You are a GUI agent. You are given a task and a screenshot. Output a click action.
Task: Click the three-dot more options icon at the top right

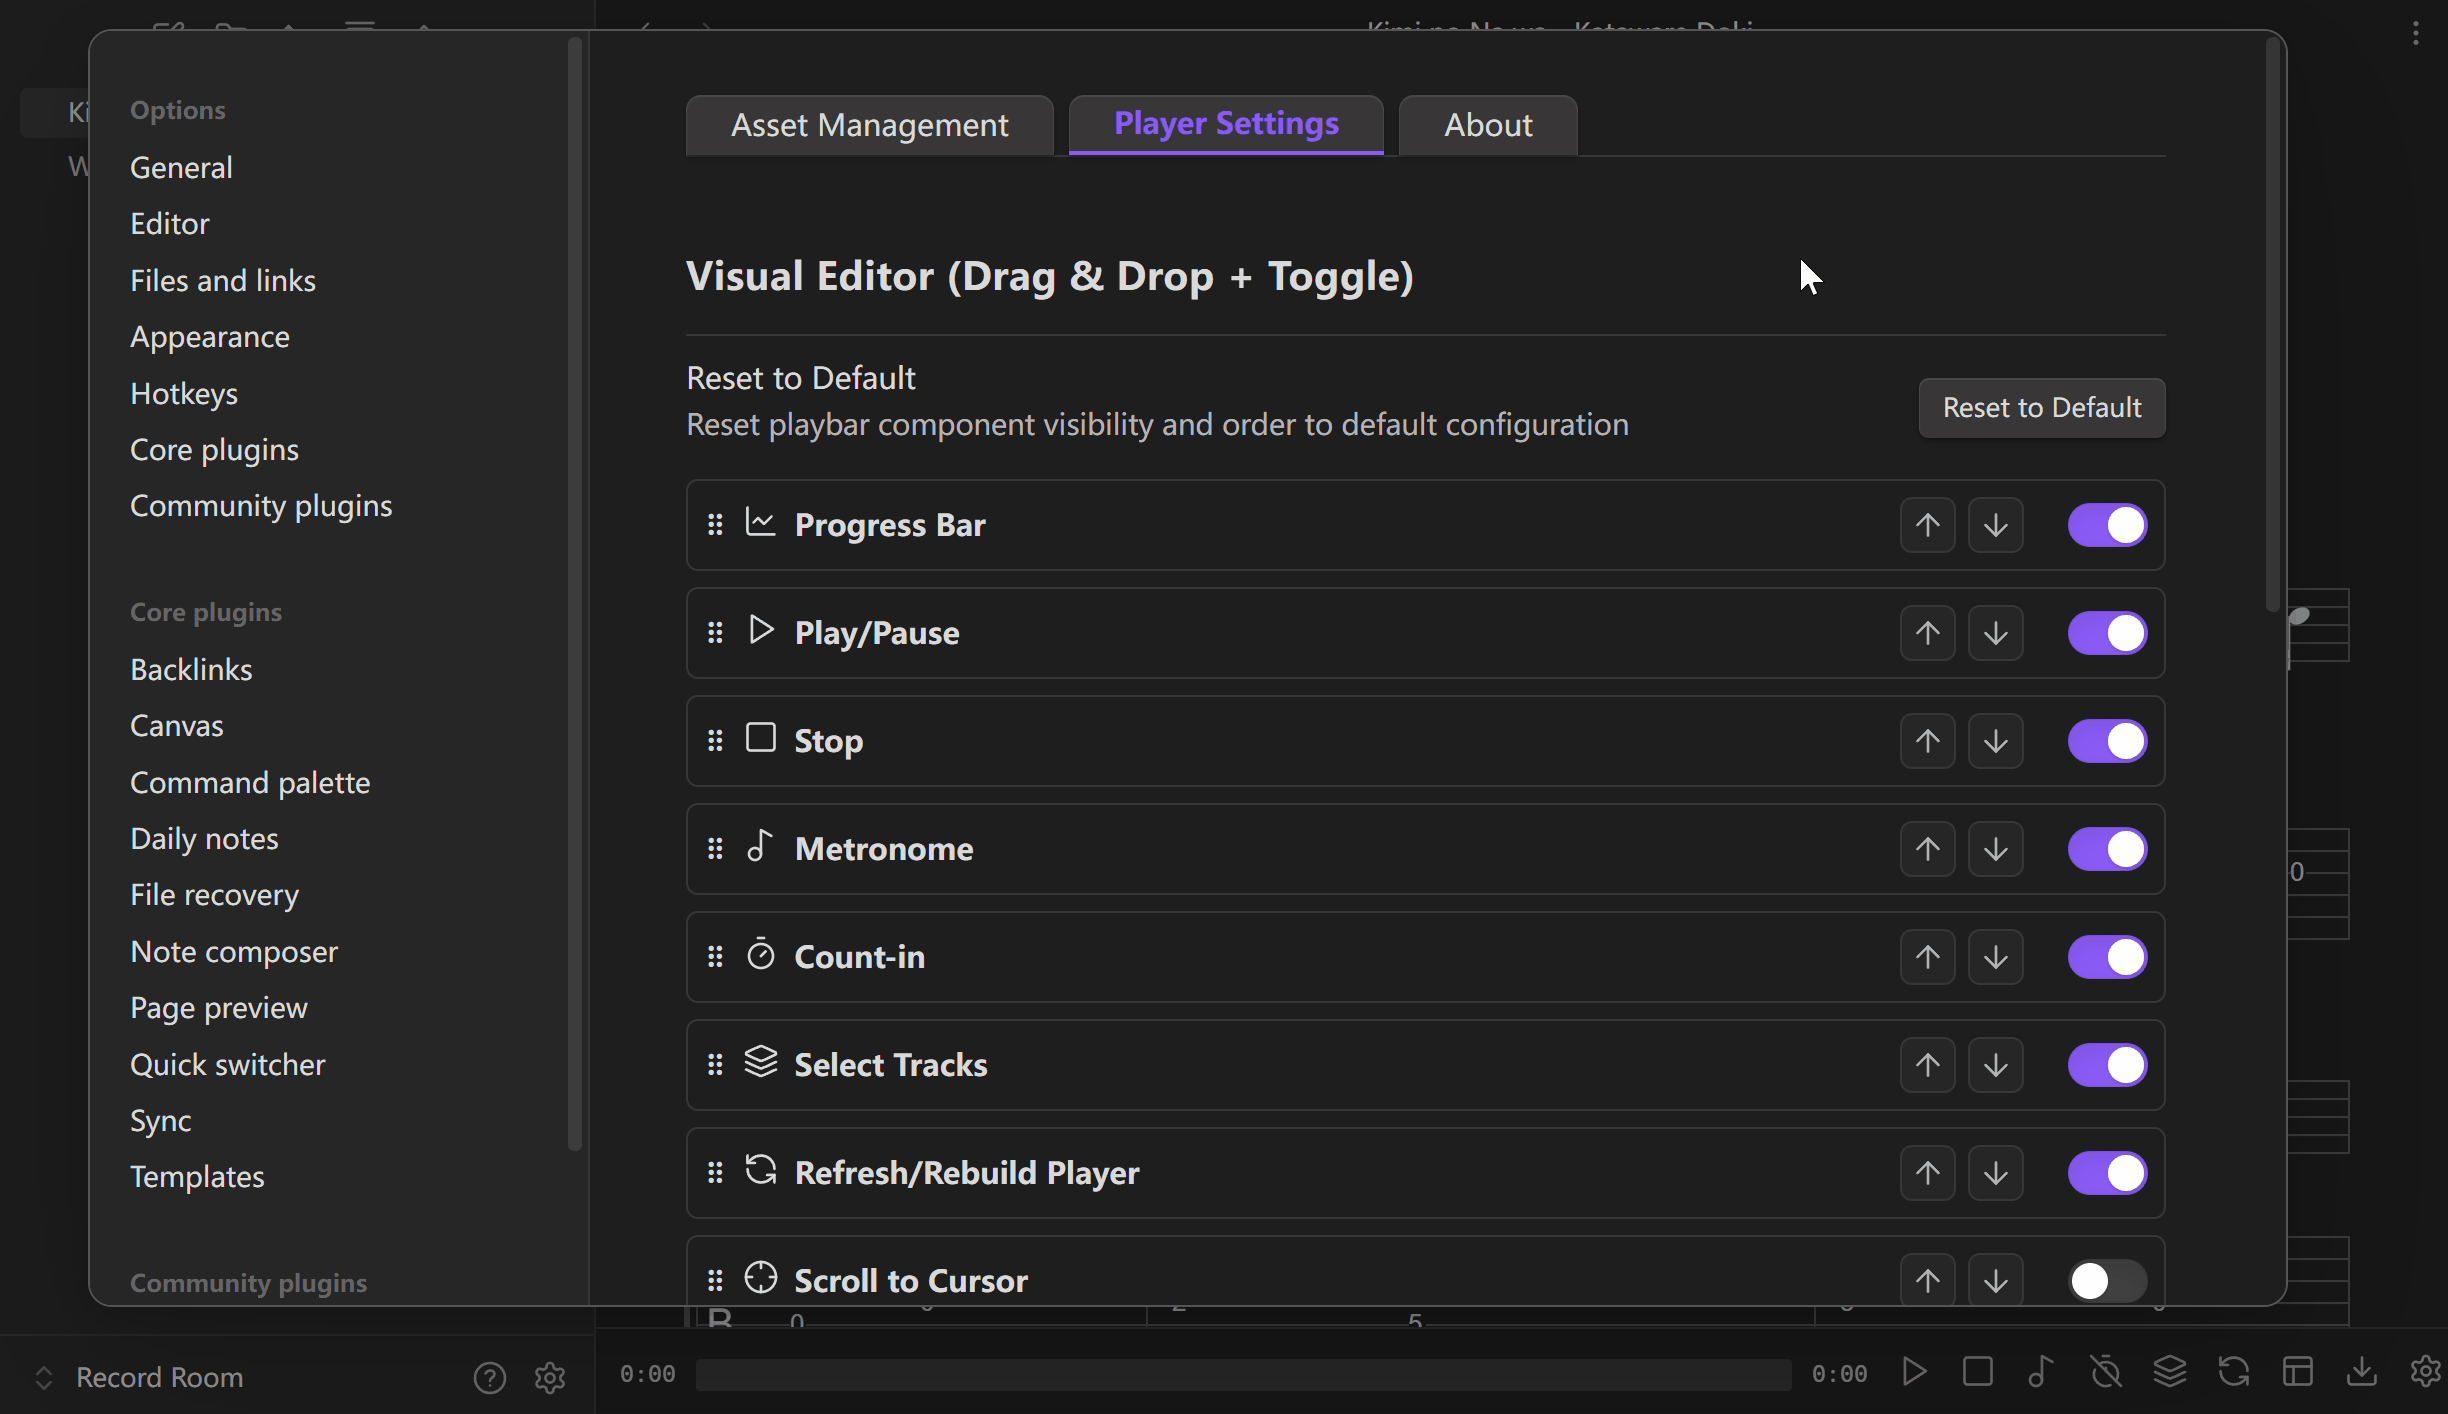[x=2416, y=33]
